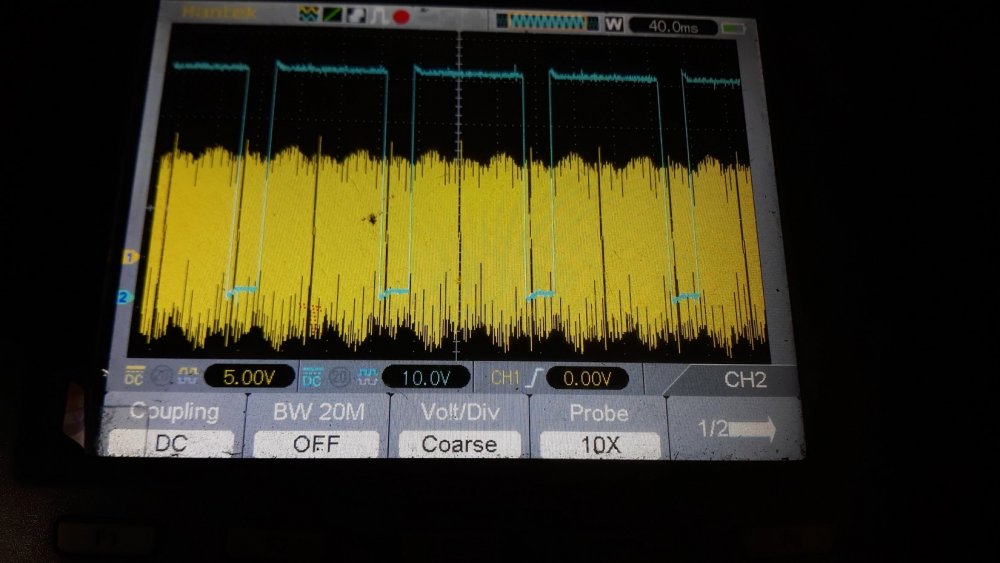1000x563 pixels.
Task: Toggle BW 20M limit from OFF
Action: point(316,443)
